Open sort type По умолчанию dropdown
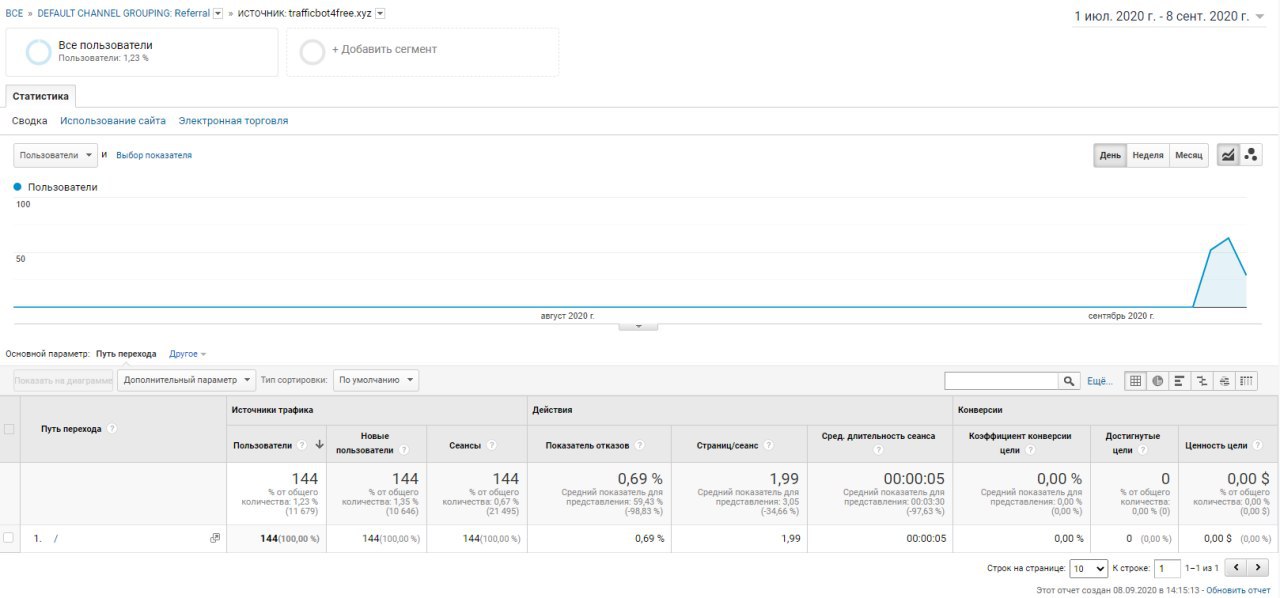This screenshot has width=1280, height=598. 376,380
